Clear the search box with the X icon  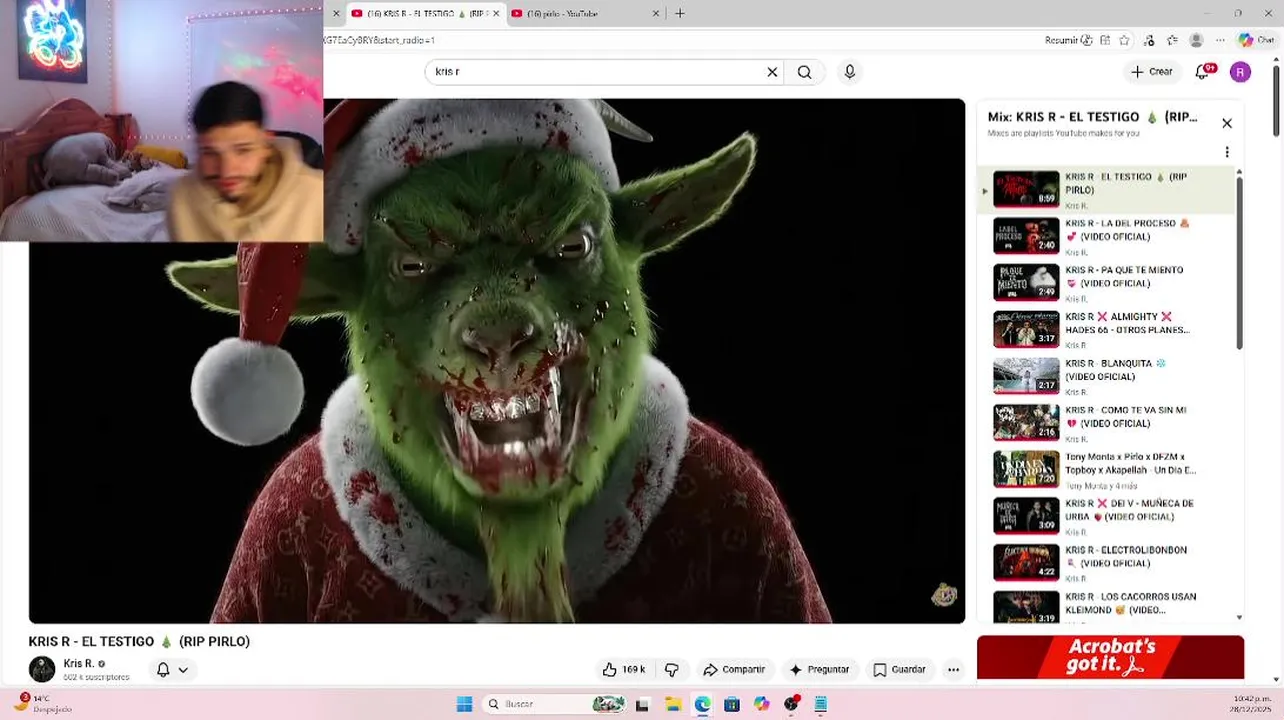(772, 72)
